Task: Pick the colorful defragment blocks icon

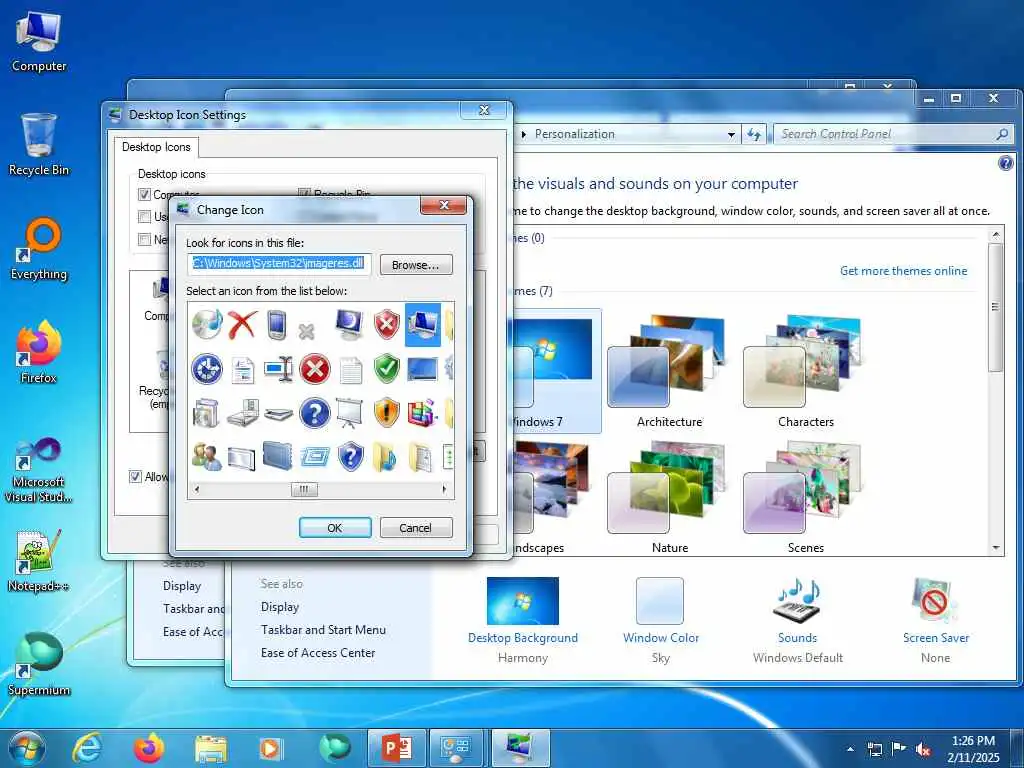Action: pos(423,413)
